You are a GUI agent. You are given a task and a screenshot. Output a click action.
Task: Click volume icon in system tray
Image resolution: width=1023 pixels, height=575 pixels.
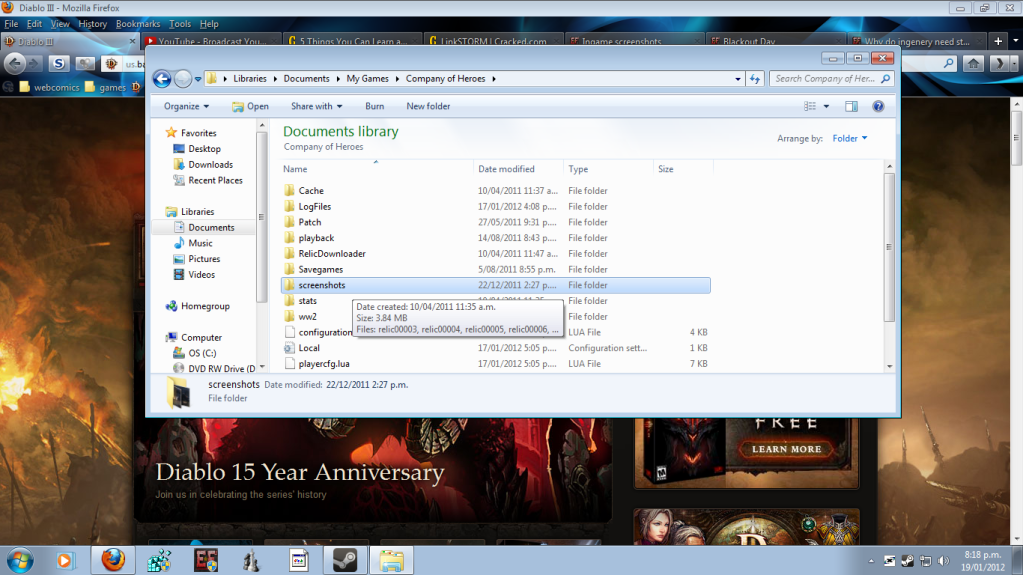[x=943, y=561]
